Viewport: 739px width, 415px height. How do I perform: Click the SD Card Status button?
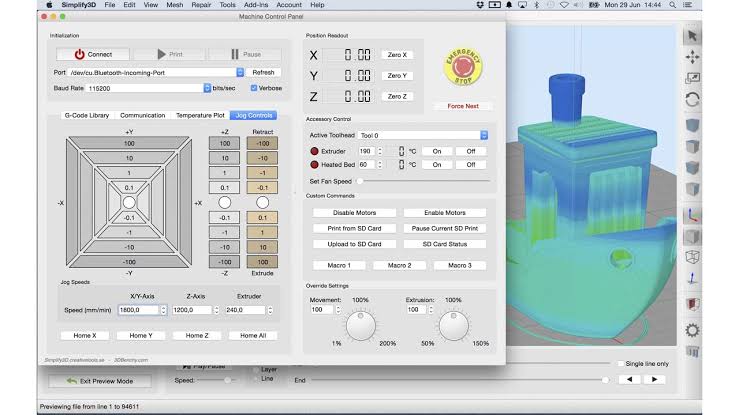click(x=445, y=244)
